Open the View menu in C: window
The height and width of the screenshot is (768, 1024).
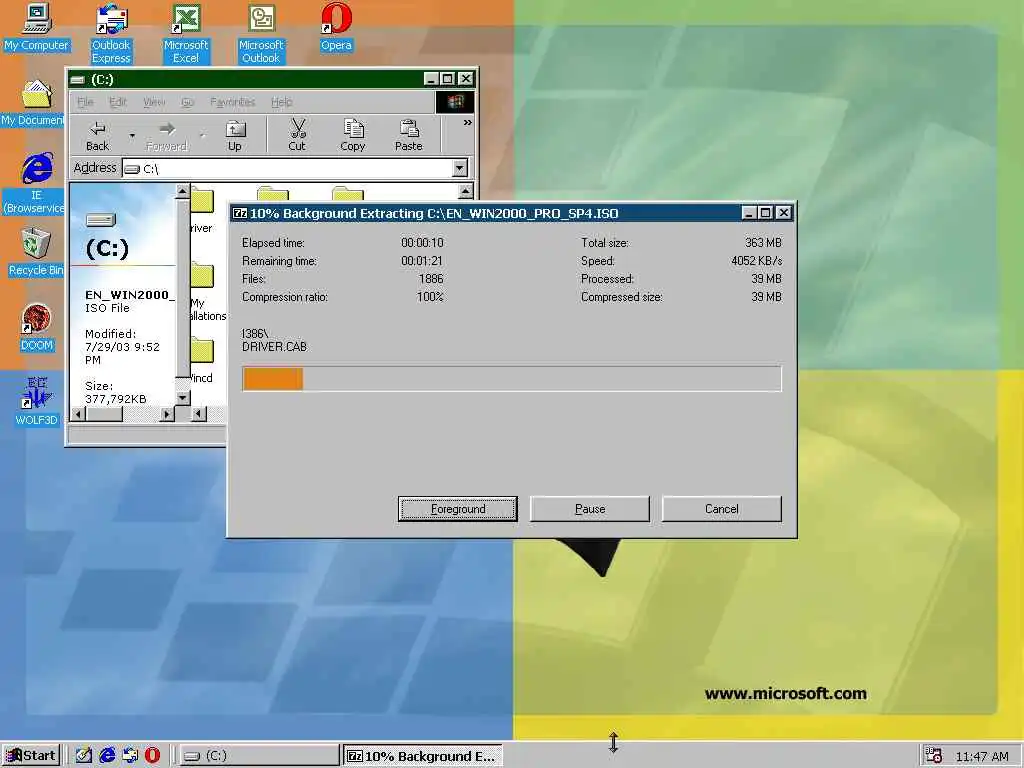point(153,102)
